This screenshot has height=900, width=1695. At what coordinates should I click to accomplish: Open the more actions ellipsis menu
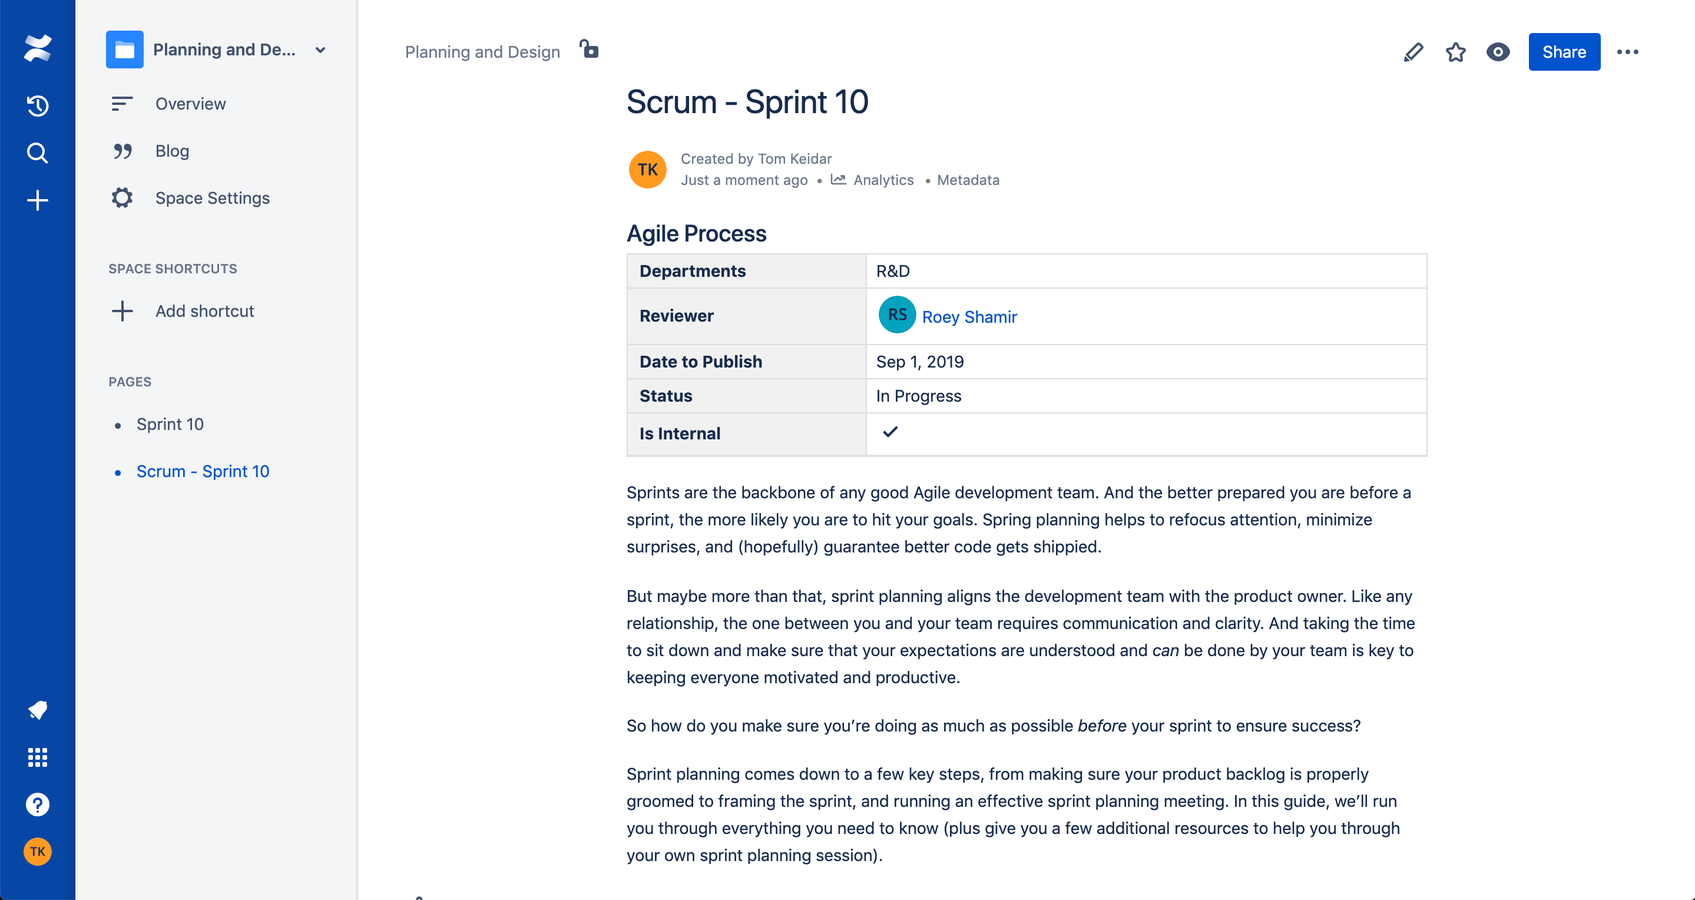tap(1628, 52)
